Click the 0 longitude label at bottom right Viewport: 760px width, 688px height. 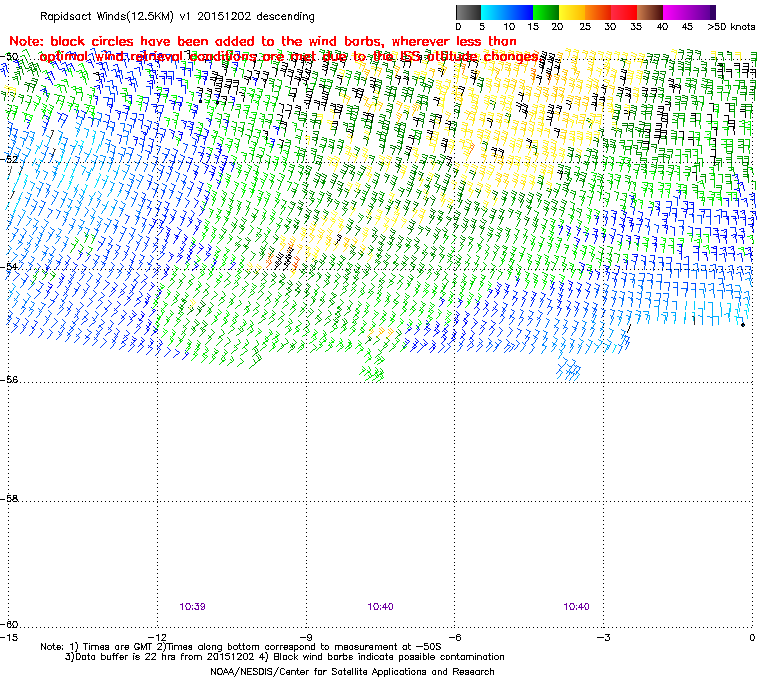752,637
